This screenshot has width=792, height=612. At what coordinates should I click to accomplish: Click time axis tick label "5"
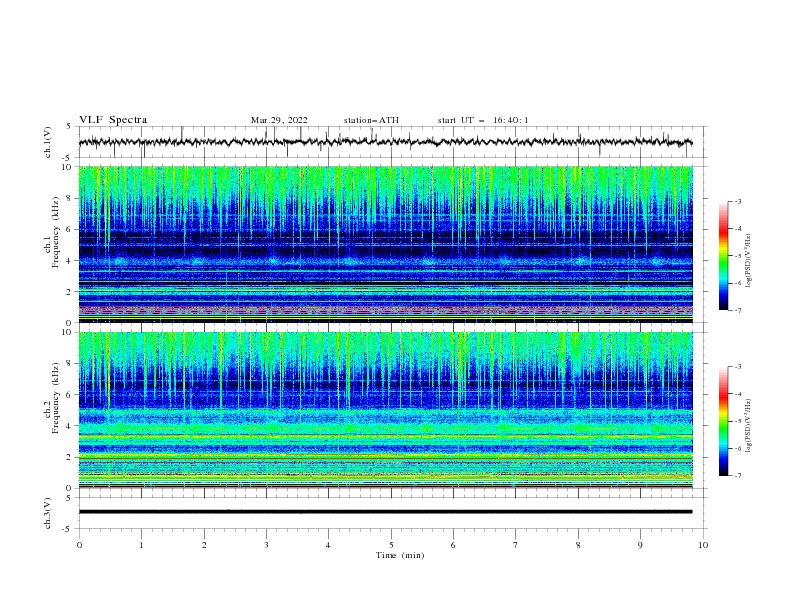pyautogui.click(x=391, y=545)
